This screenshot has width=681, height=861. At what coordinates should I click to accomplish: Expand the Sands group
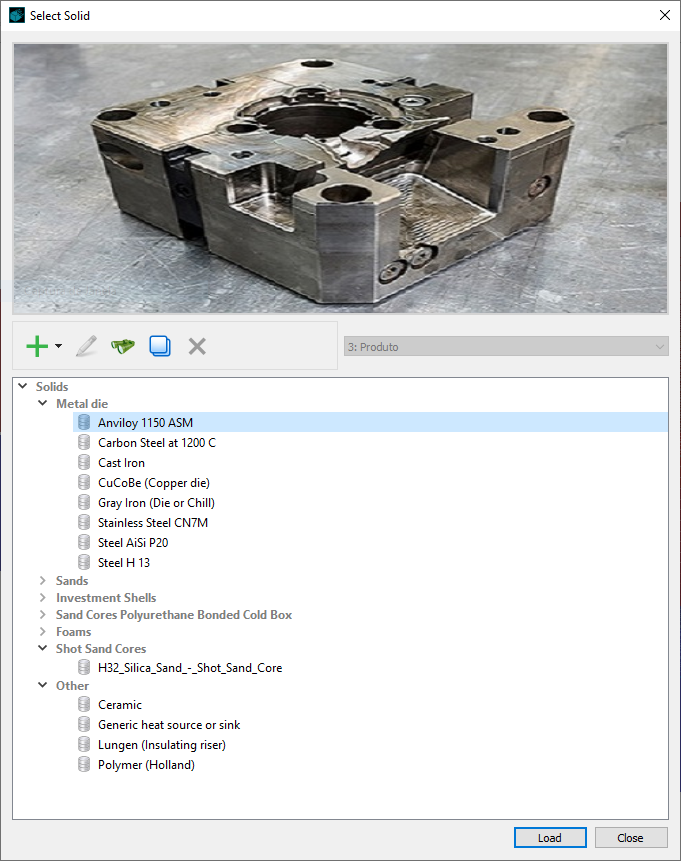[43, 580]
